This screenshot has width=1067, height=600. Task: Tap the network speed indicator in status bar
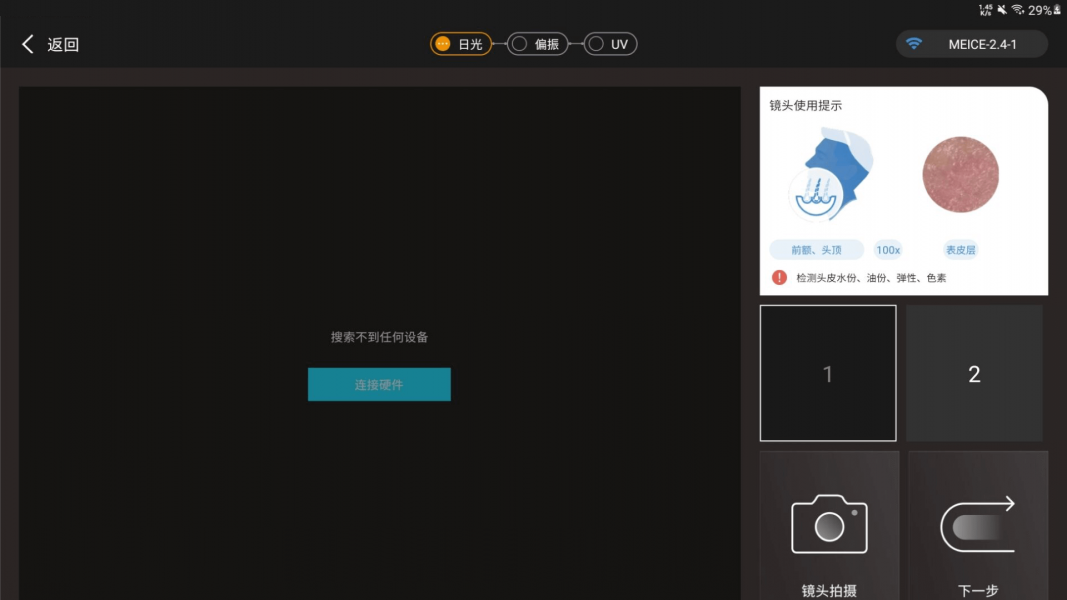(985, 10)
